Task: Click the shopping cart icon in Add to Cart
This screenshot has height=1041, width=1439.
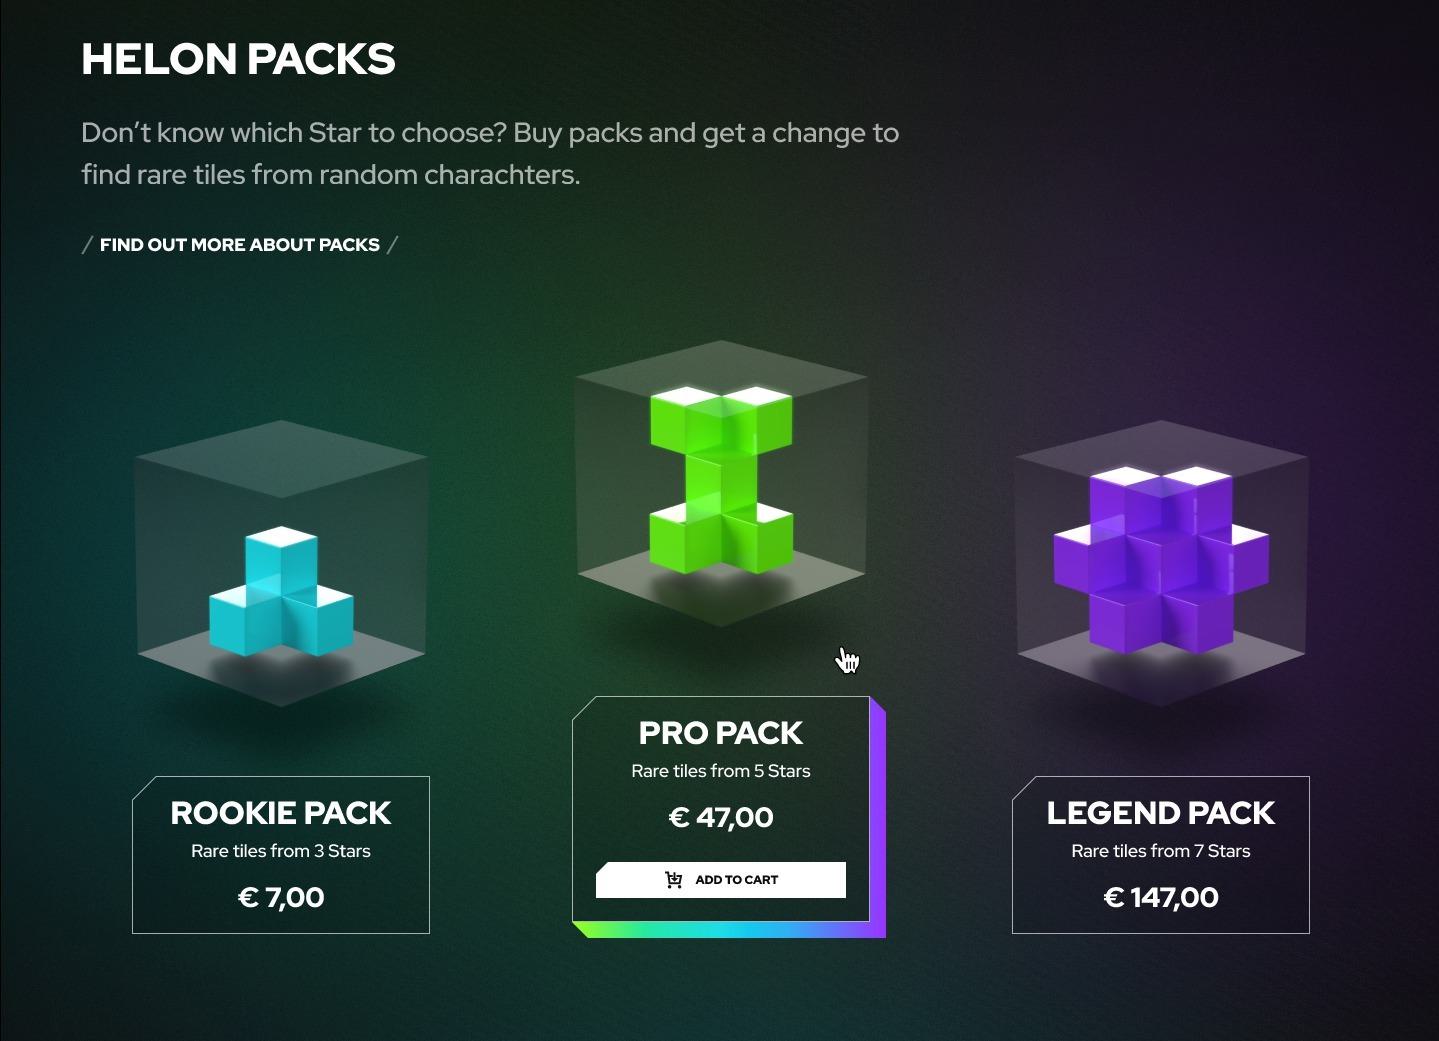Action: click(x=674, y=880)
